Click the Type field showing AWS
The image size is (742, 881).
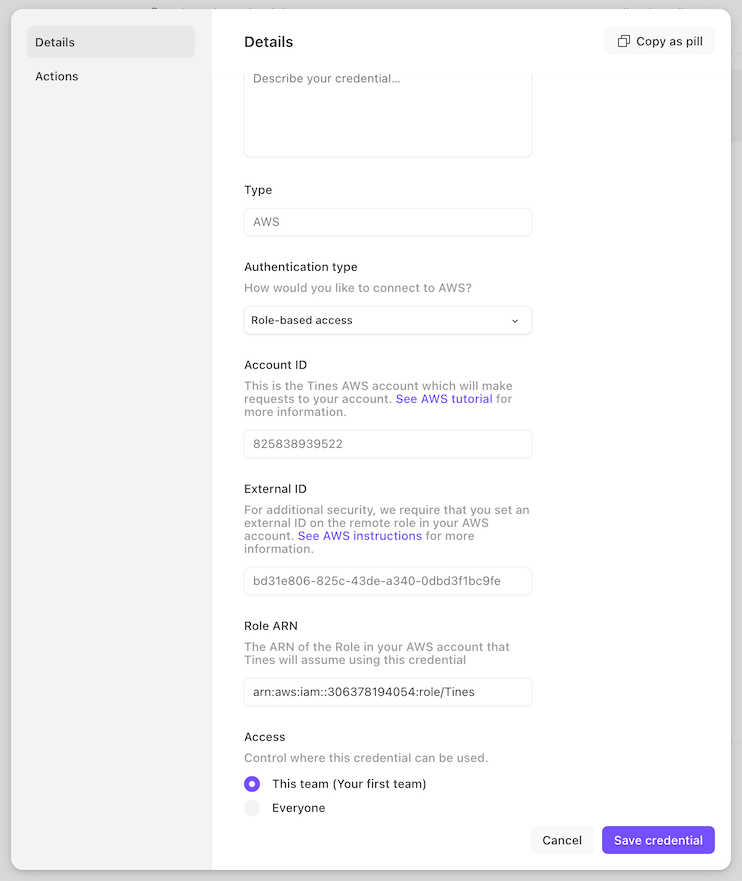[388, 222]
